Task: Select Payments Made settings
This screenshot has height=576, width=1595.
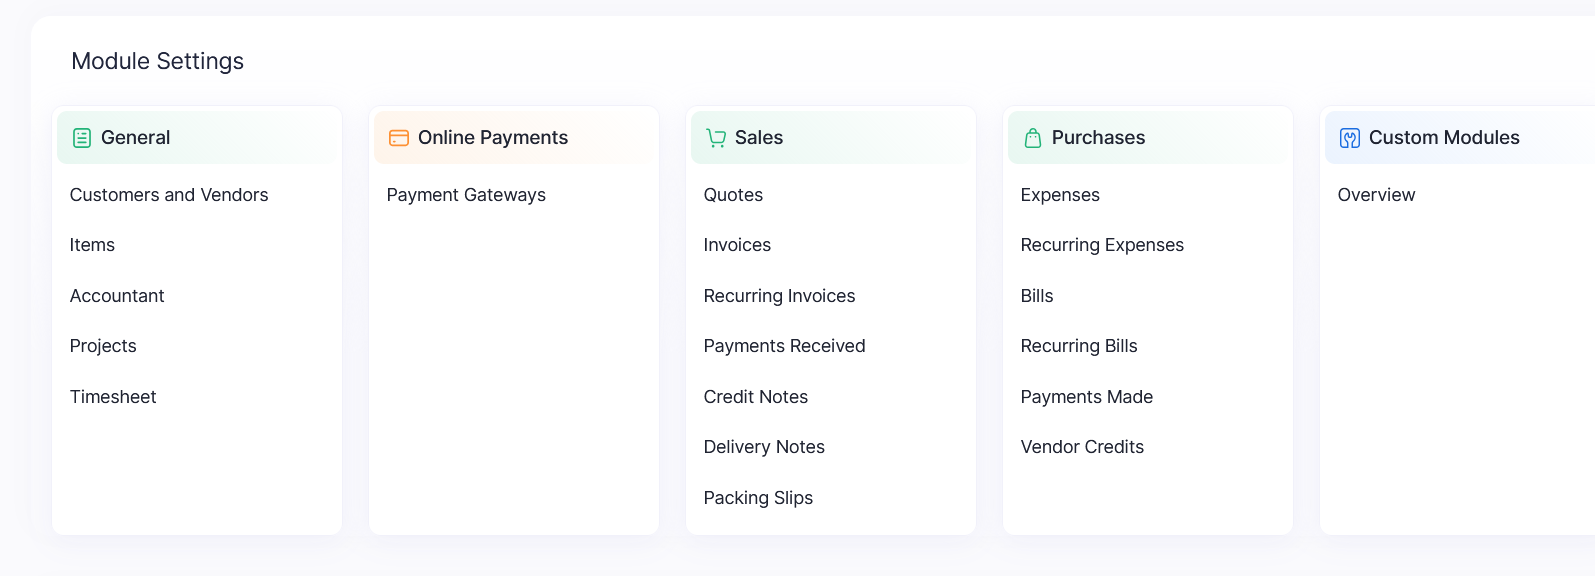Action: tap(1086, 397)
